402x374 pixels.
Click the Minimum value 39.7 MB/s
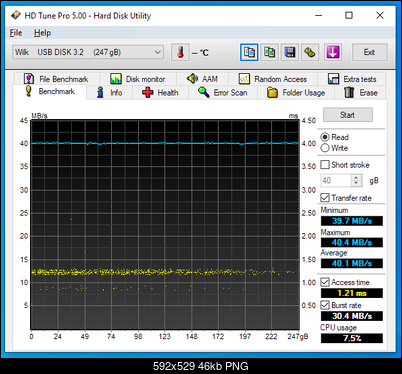[352, 221]
